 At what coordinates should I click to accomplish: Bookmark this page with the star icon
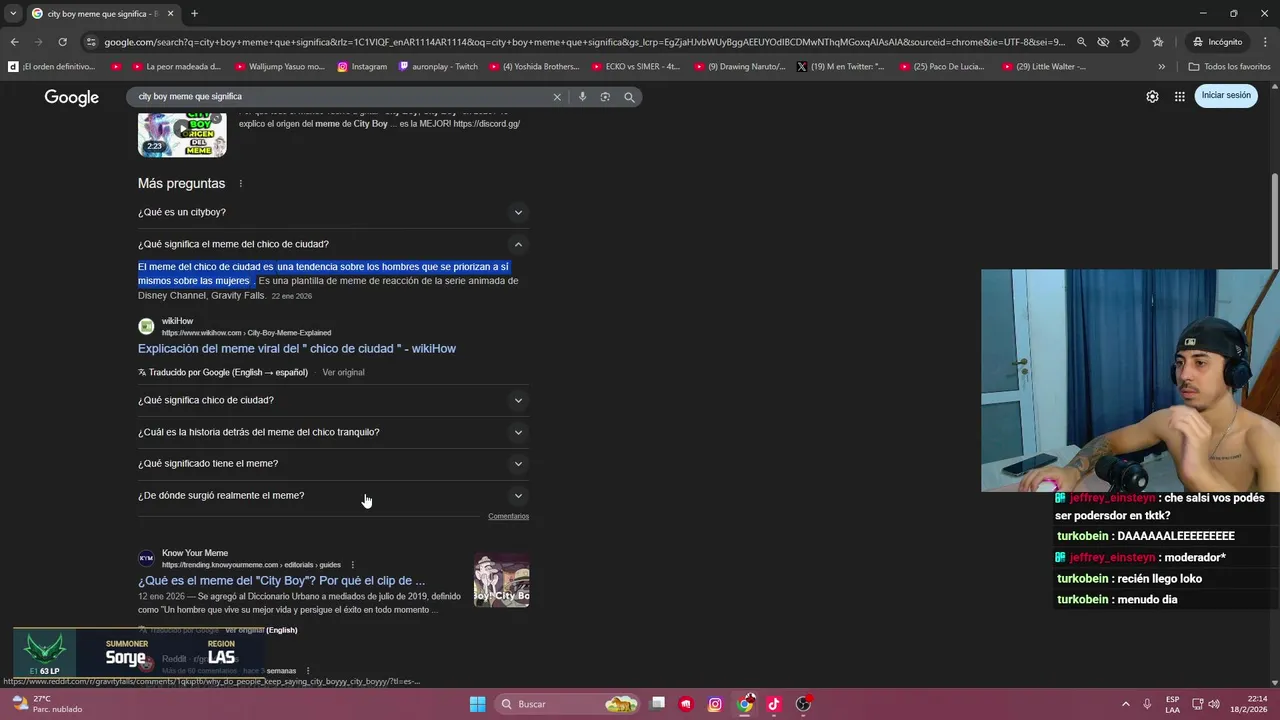(1125, 42)
